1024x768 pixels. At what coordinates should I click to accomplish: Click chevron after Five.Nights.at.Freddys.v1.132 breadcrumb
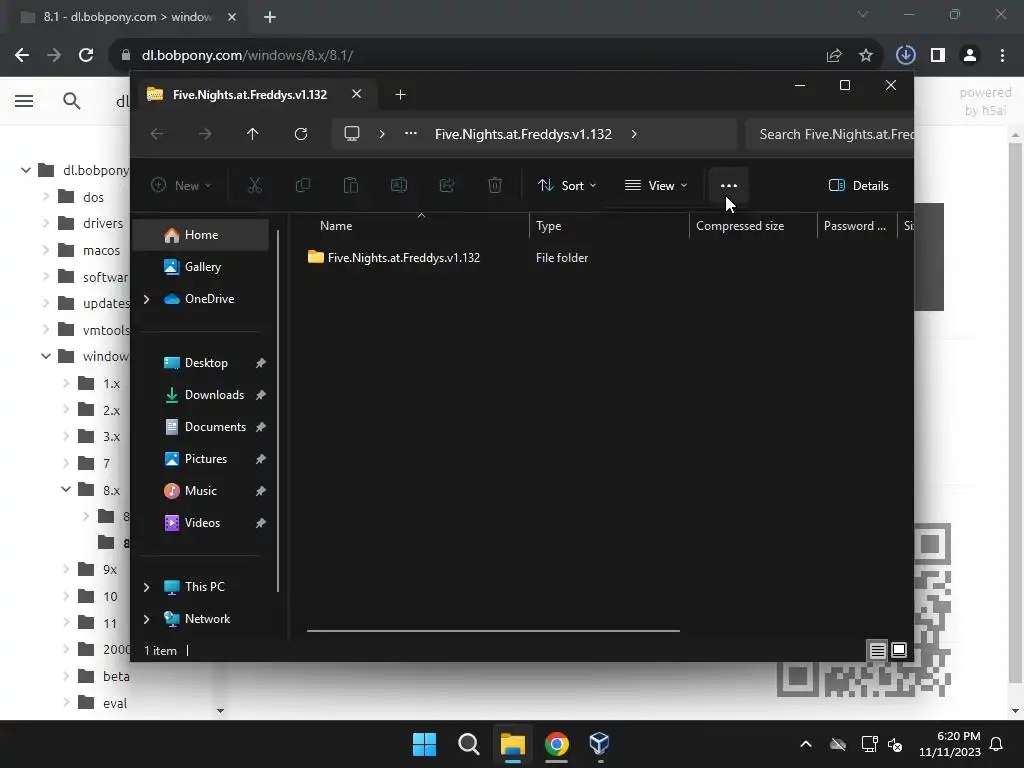point(634,134)
